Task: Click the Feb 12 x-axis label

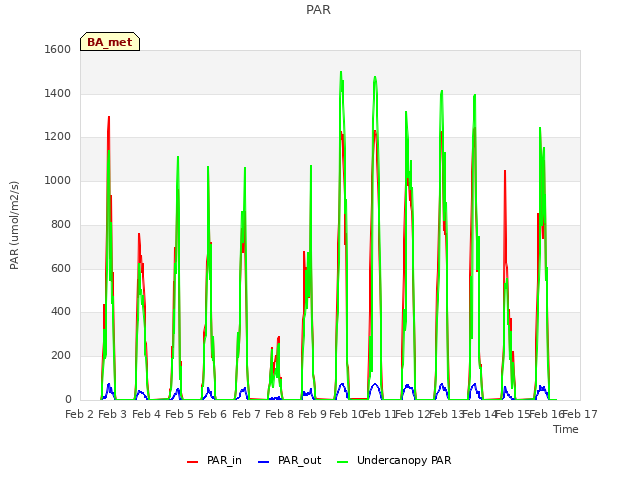Action: coord(412,414)
